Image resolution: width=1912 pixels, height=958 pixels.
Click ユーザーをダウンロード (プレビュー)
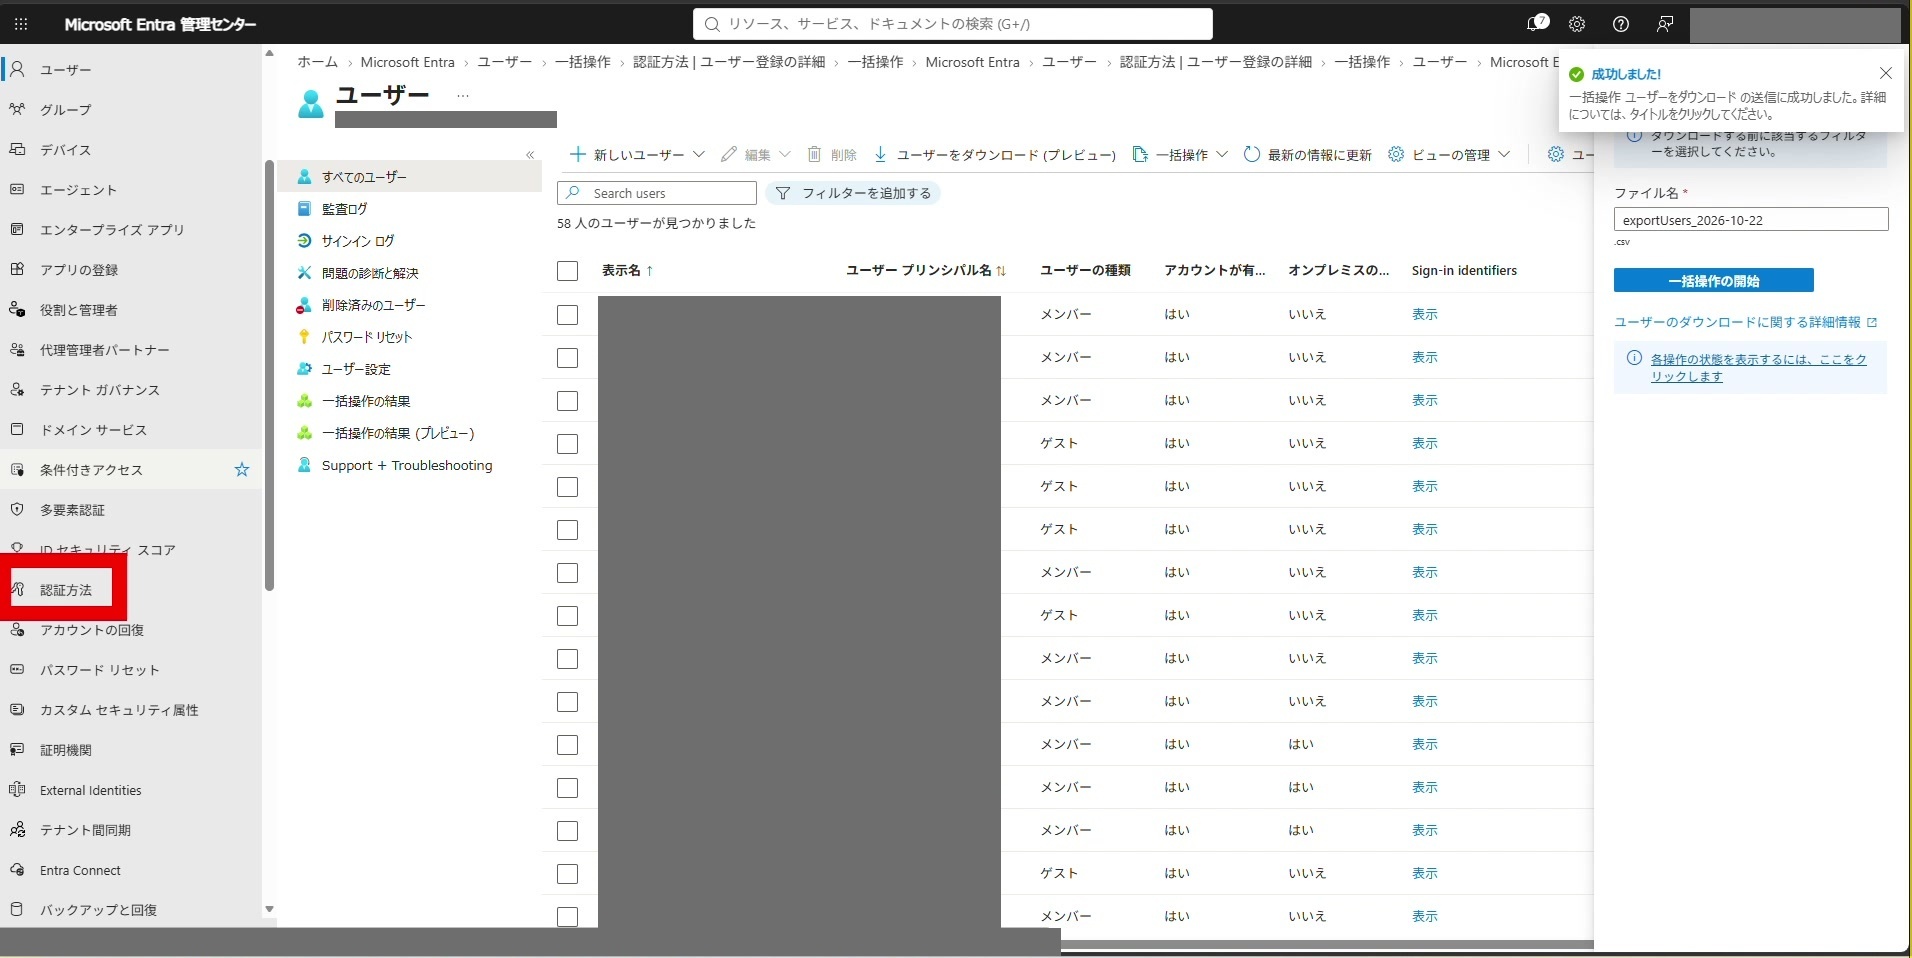coord(994,154)
